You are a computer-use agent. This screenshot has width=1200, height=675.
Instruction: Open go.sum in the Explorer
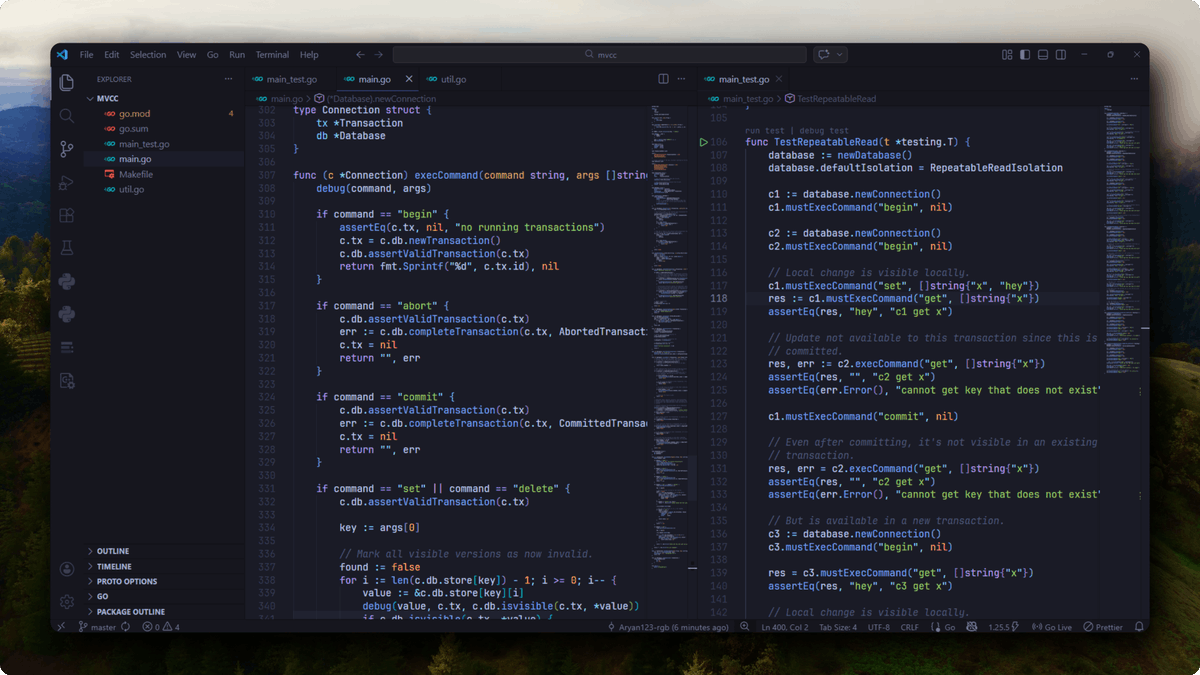tap(164, 128)
